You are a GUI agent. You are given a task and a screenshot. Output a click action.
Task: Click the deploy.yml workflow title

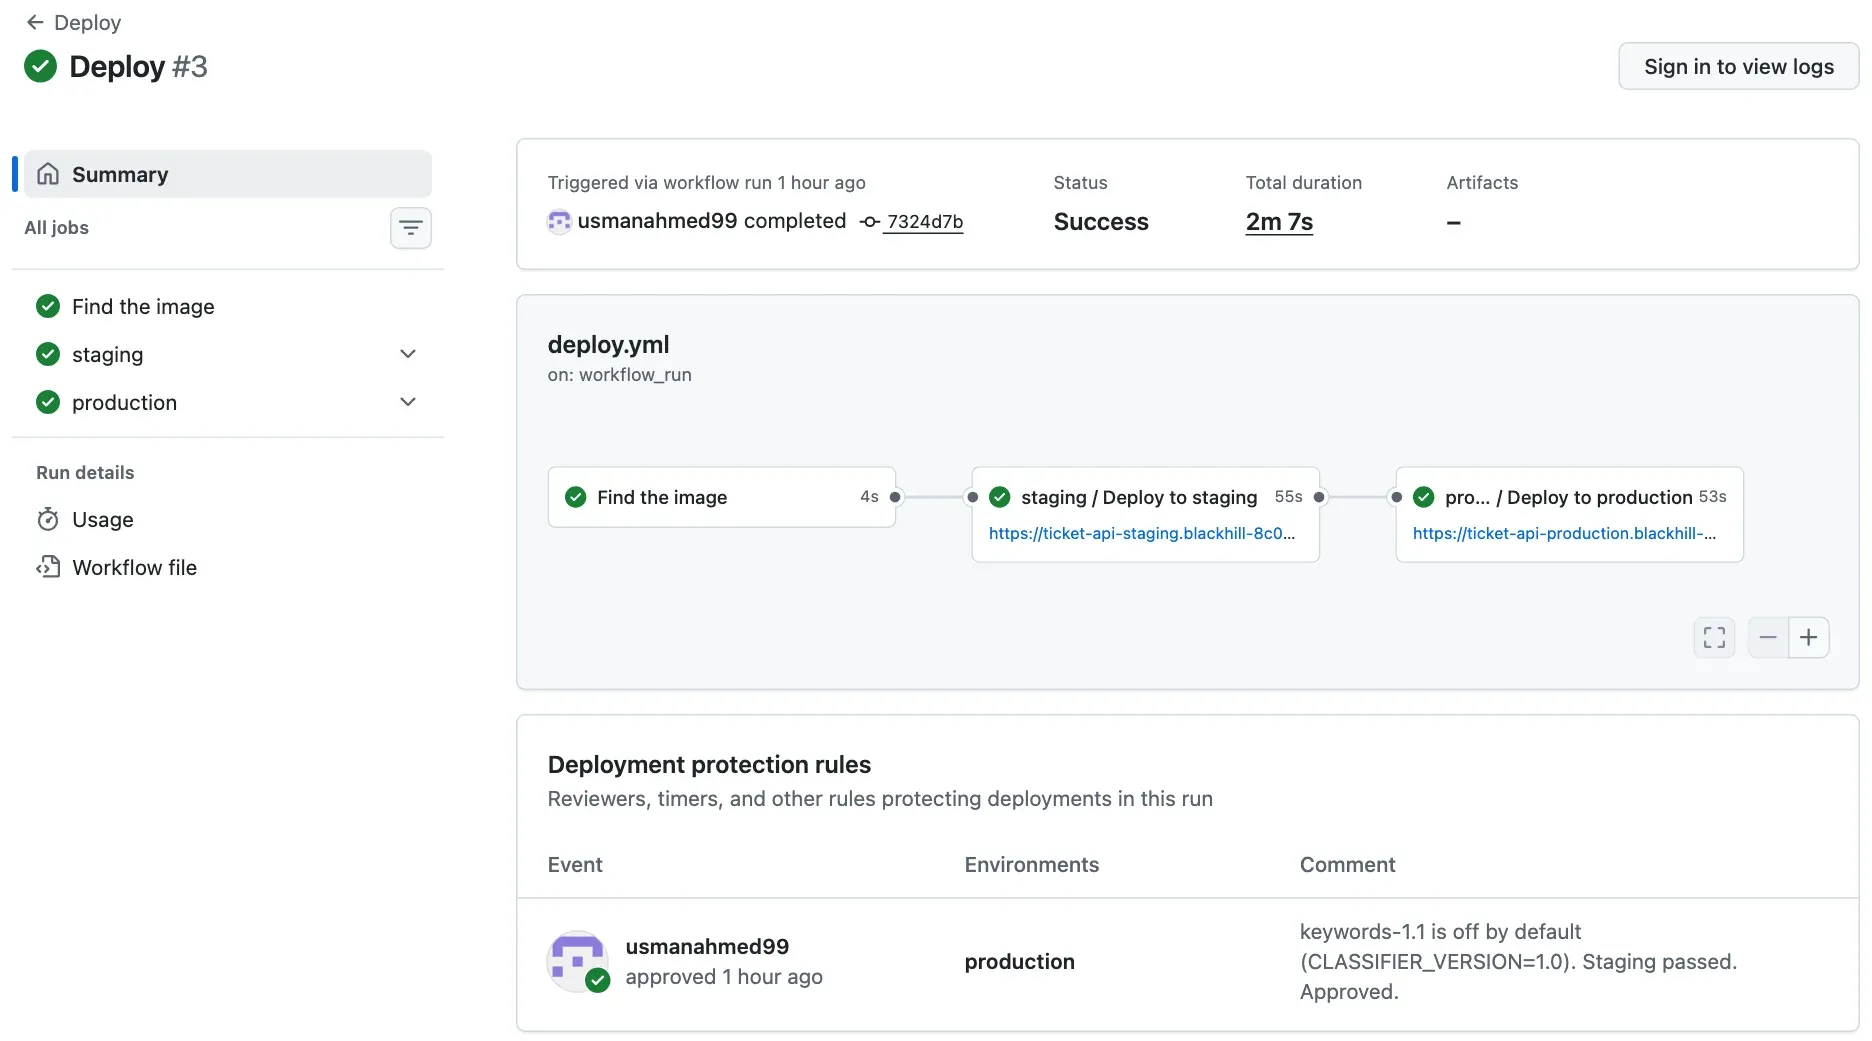tap(609, 344)
